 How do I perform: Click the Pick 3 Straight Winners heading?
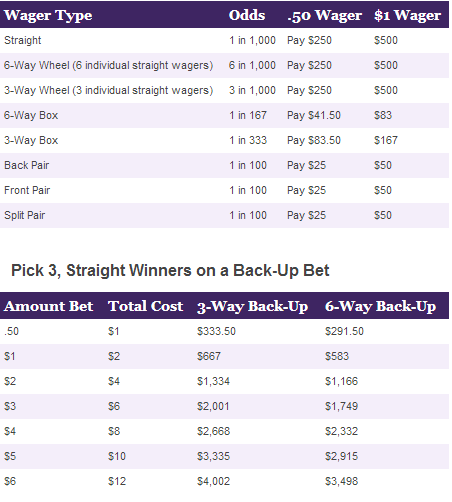point(170,270)
